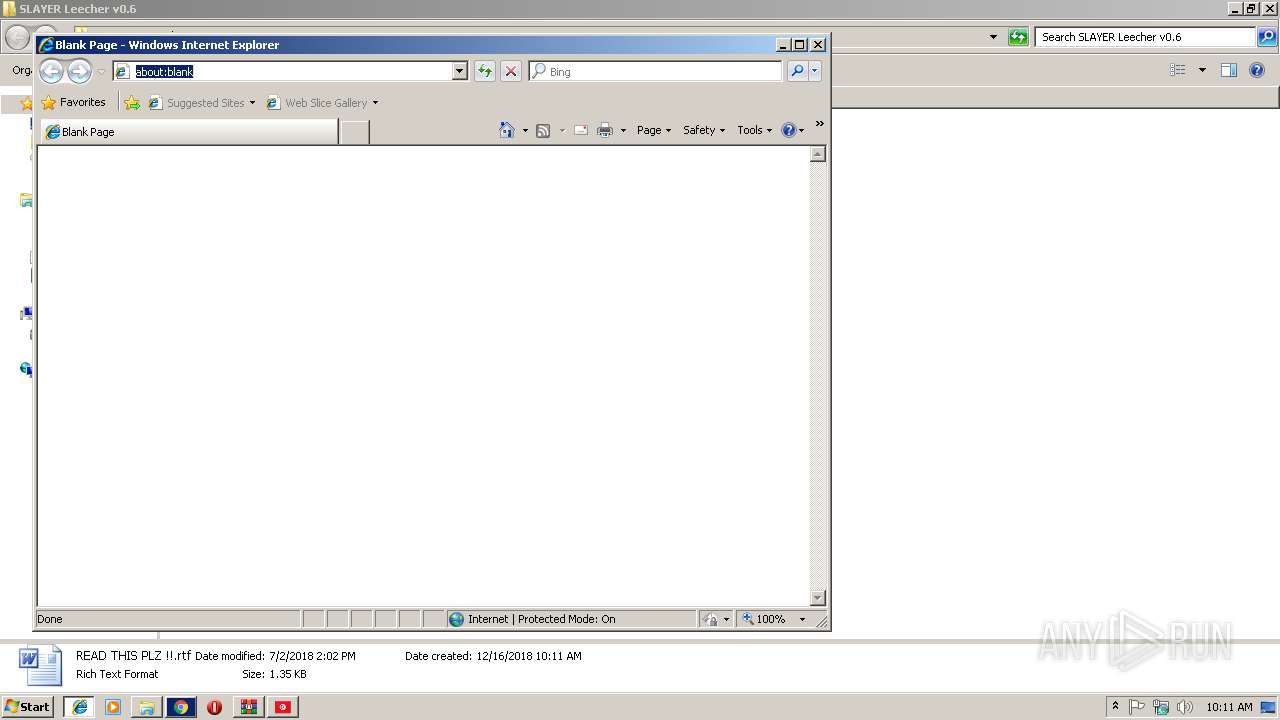This screenshot has width=1280, height=720.
Task: Click the Show Desktop button
Action: click(x=1269, y=707)
